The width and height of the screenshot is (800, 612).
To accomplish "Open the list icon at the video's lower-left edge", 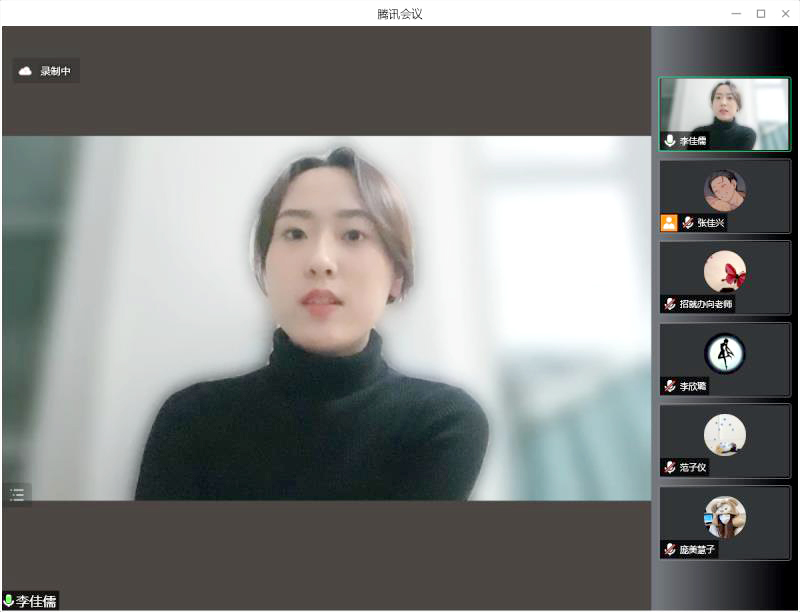I will pos(17,495).
